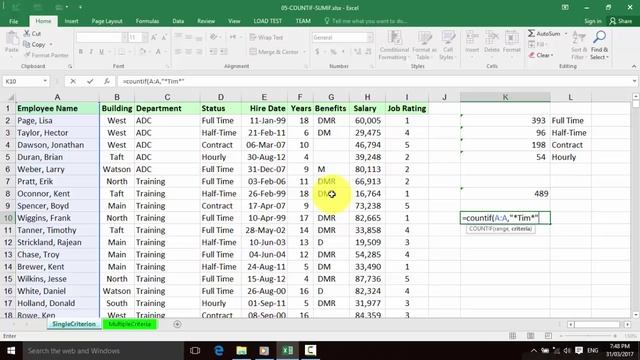
Task: Click Select All corner triangle
Action: pyautogui.click(x=11, y=97)
